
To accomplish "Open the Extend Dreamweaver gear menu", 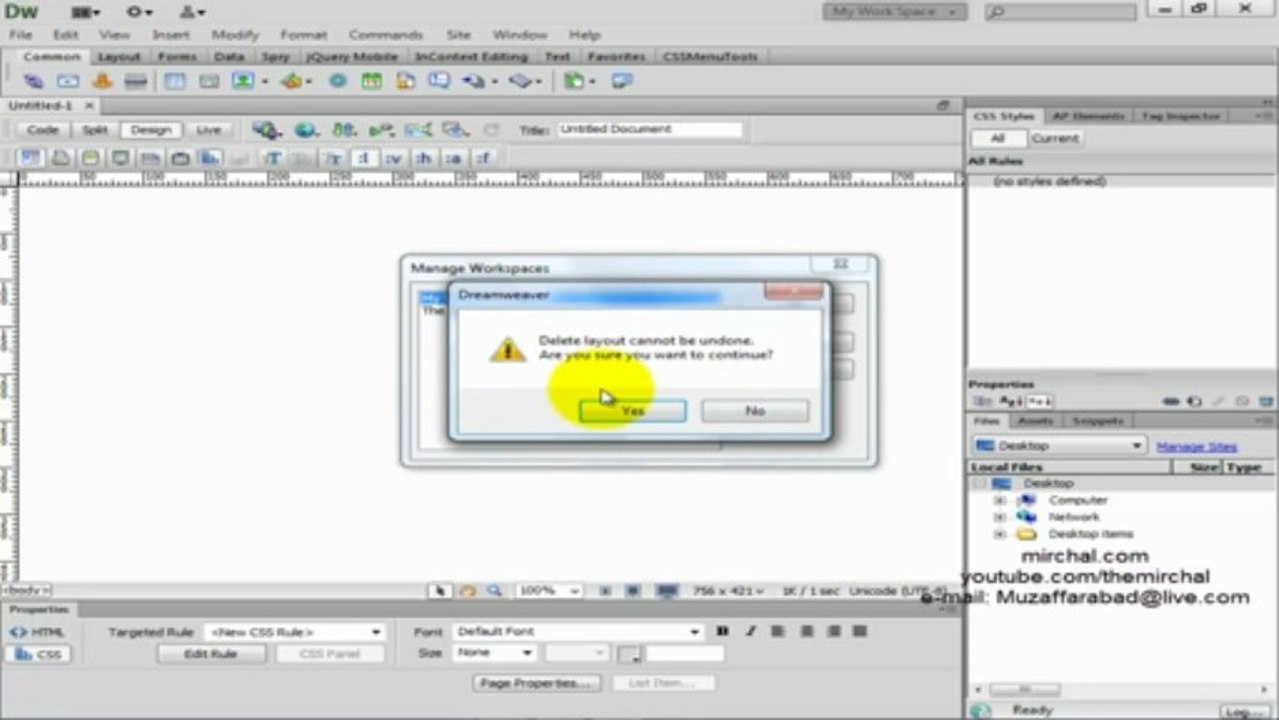I will click(x=139, y=12).
